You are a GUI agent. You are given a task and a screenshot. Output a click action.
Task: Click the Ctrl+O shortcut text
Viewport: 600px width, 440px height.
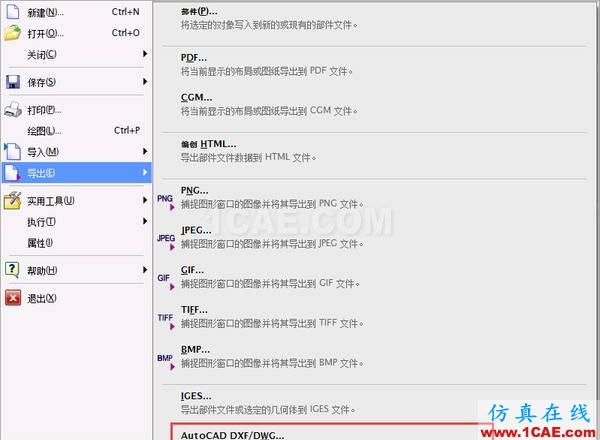[x=126, y=33]
